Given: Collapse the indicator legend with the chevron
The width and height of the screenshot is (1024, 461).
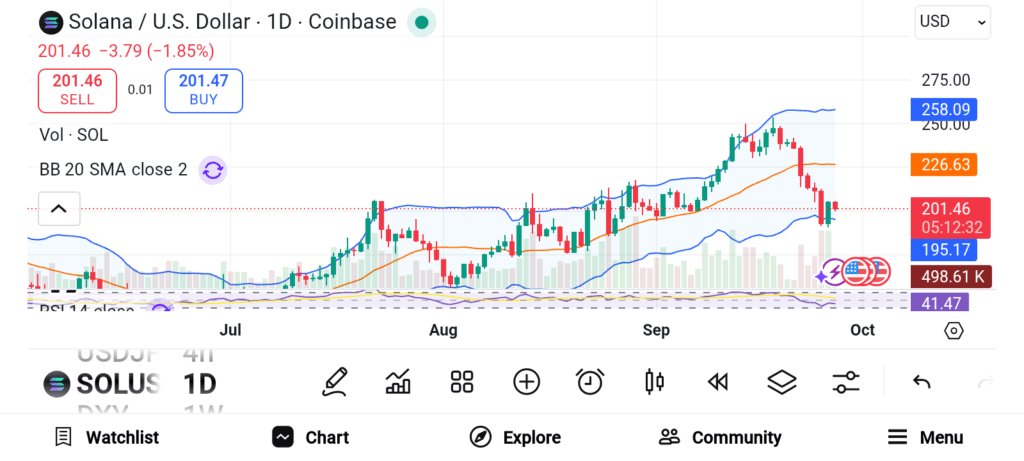Looking at the screenshot, I should [58, 209].
